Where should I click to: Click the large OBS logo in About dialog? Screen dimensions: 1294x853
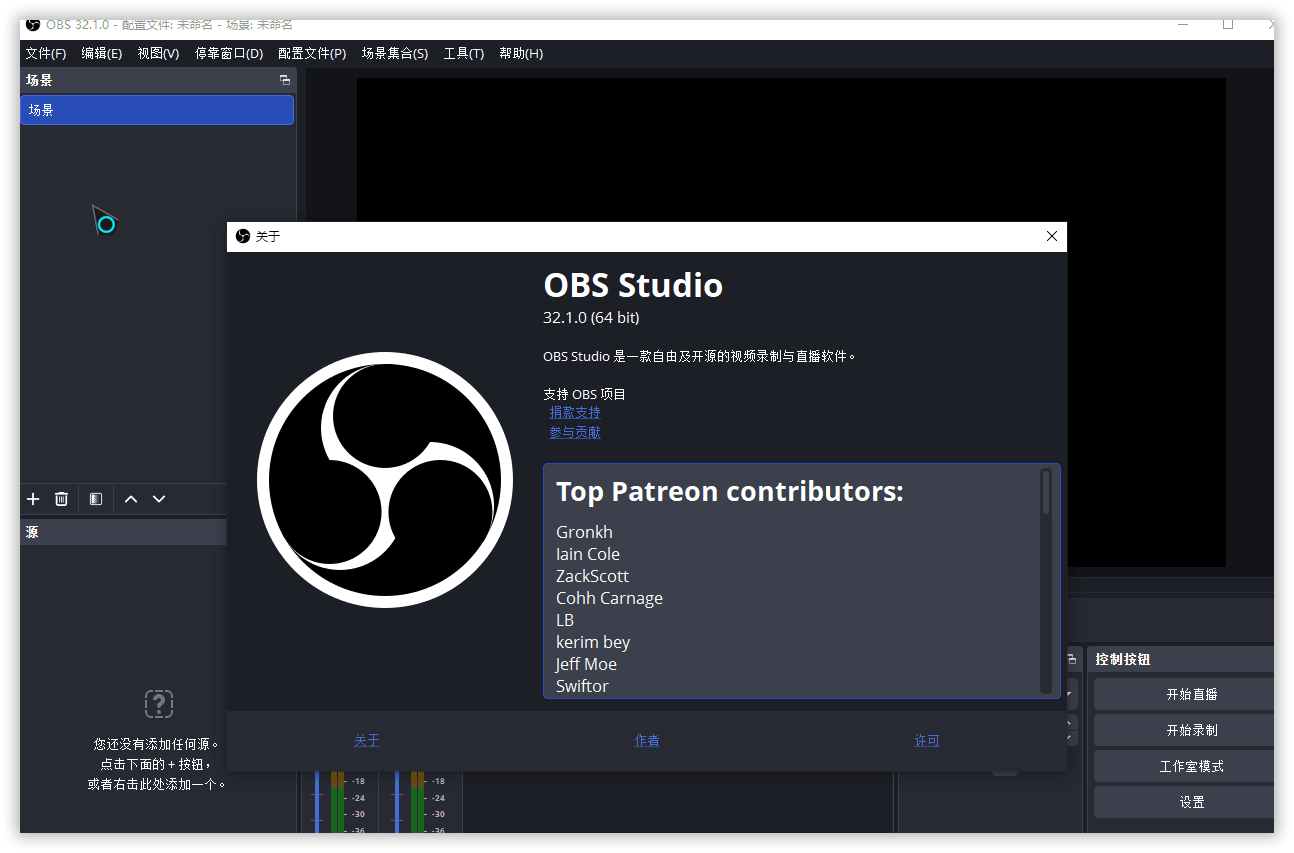(x=385, y=480)
